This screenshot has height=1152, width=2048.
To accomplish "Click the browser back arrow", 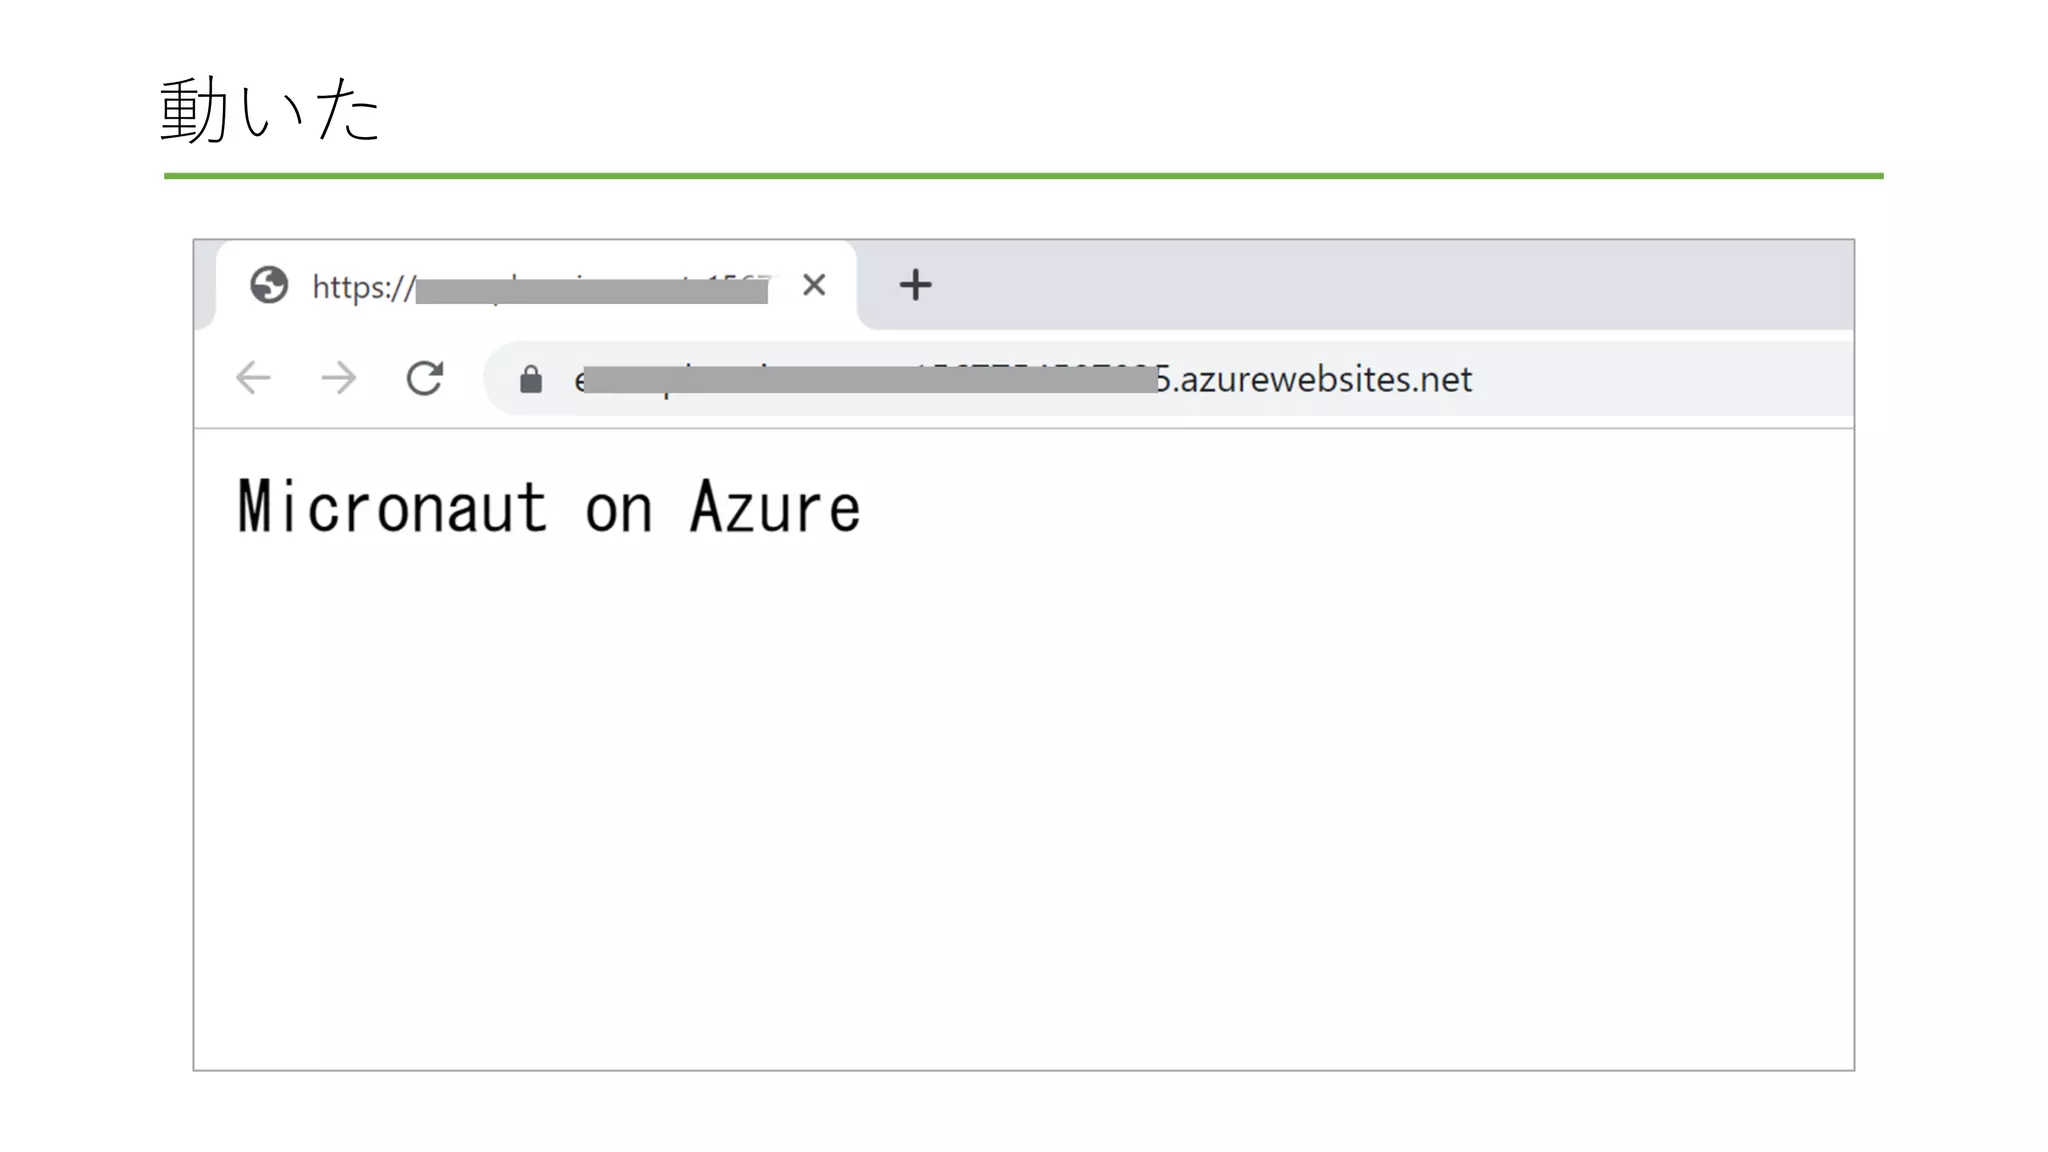I will coord(253,378).
